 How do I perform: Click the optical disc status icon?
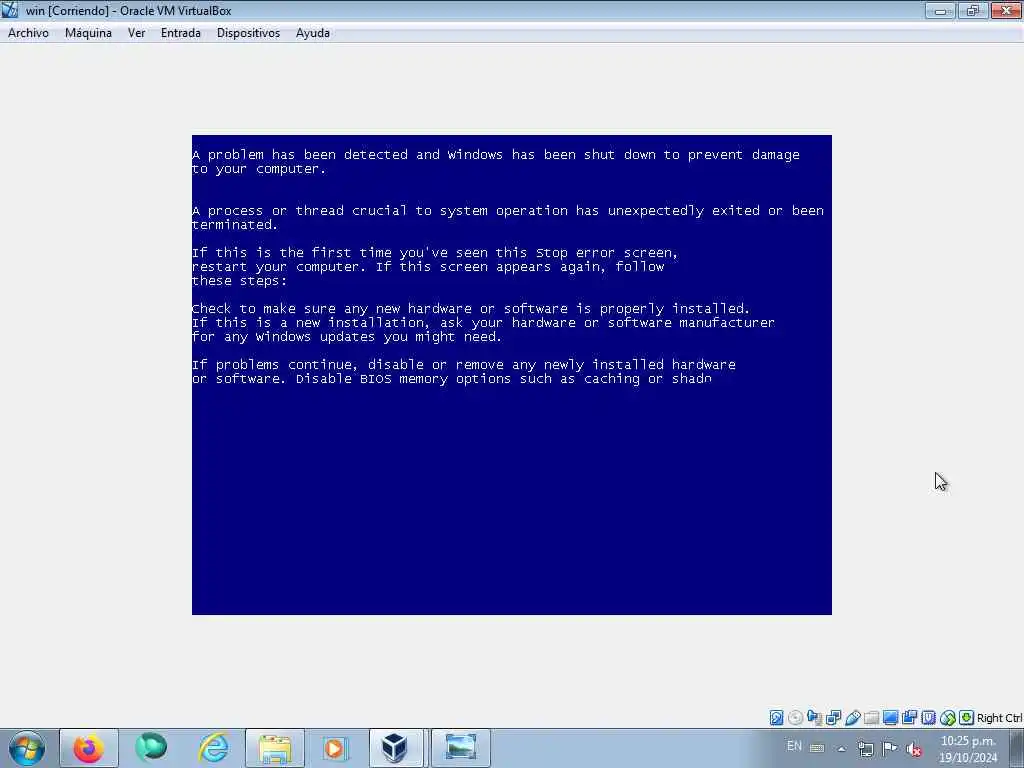(795, 718)
